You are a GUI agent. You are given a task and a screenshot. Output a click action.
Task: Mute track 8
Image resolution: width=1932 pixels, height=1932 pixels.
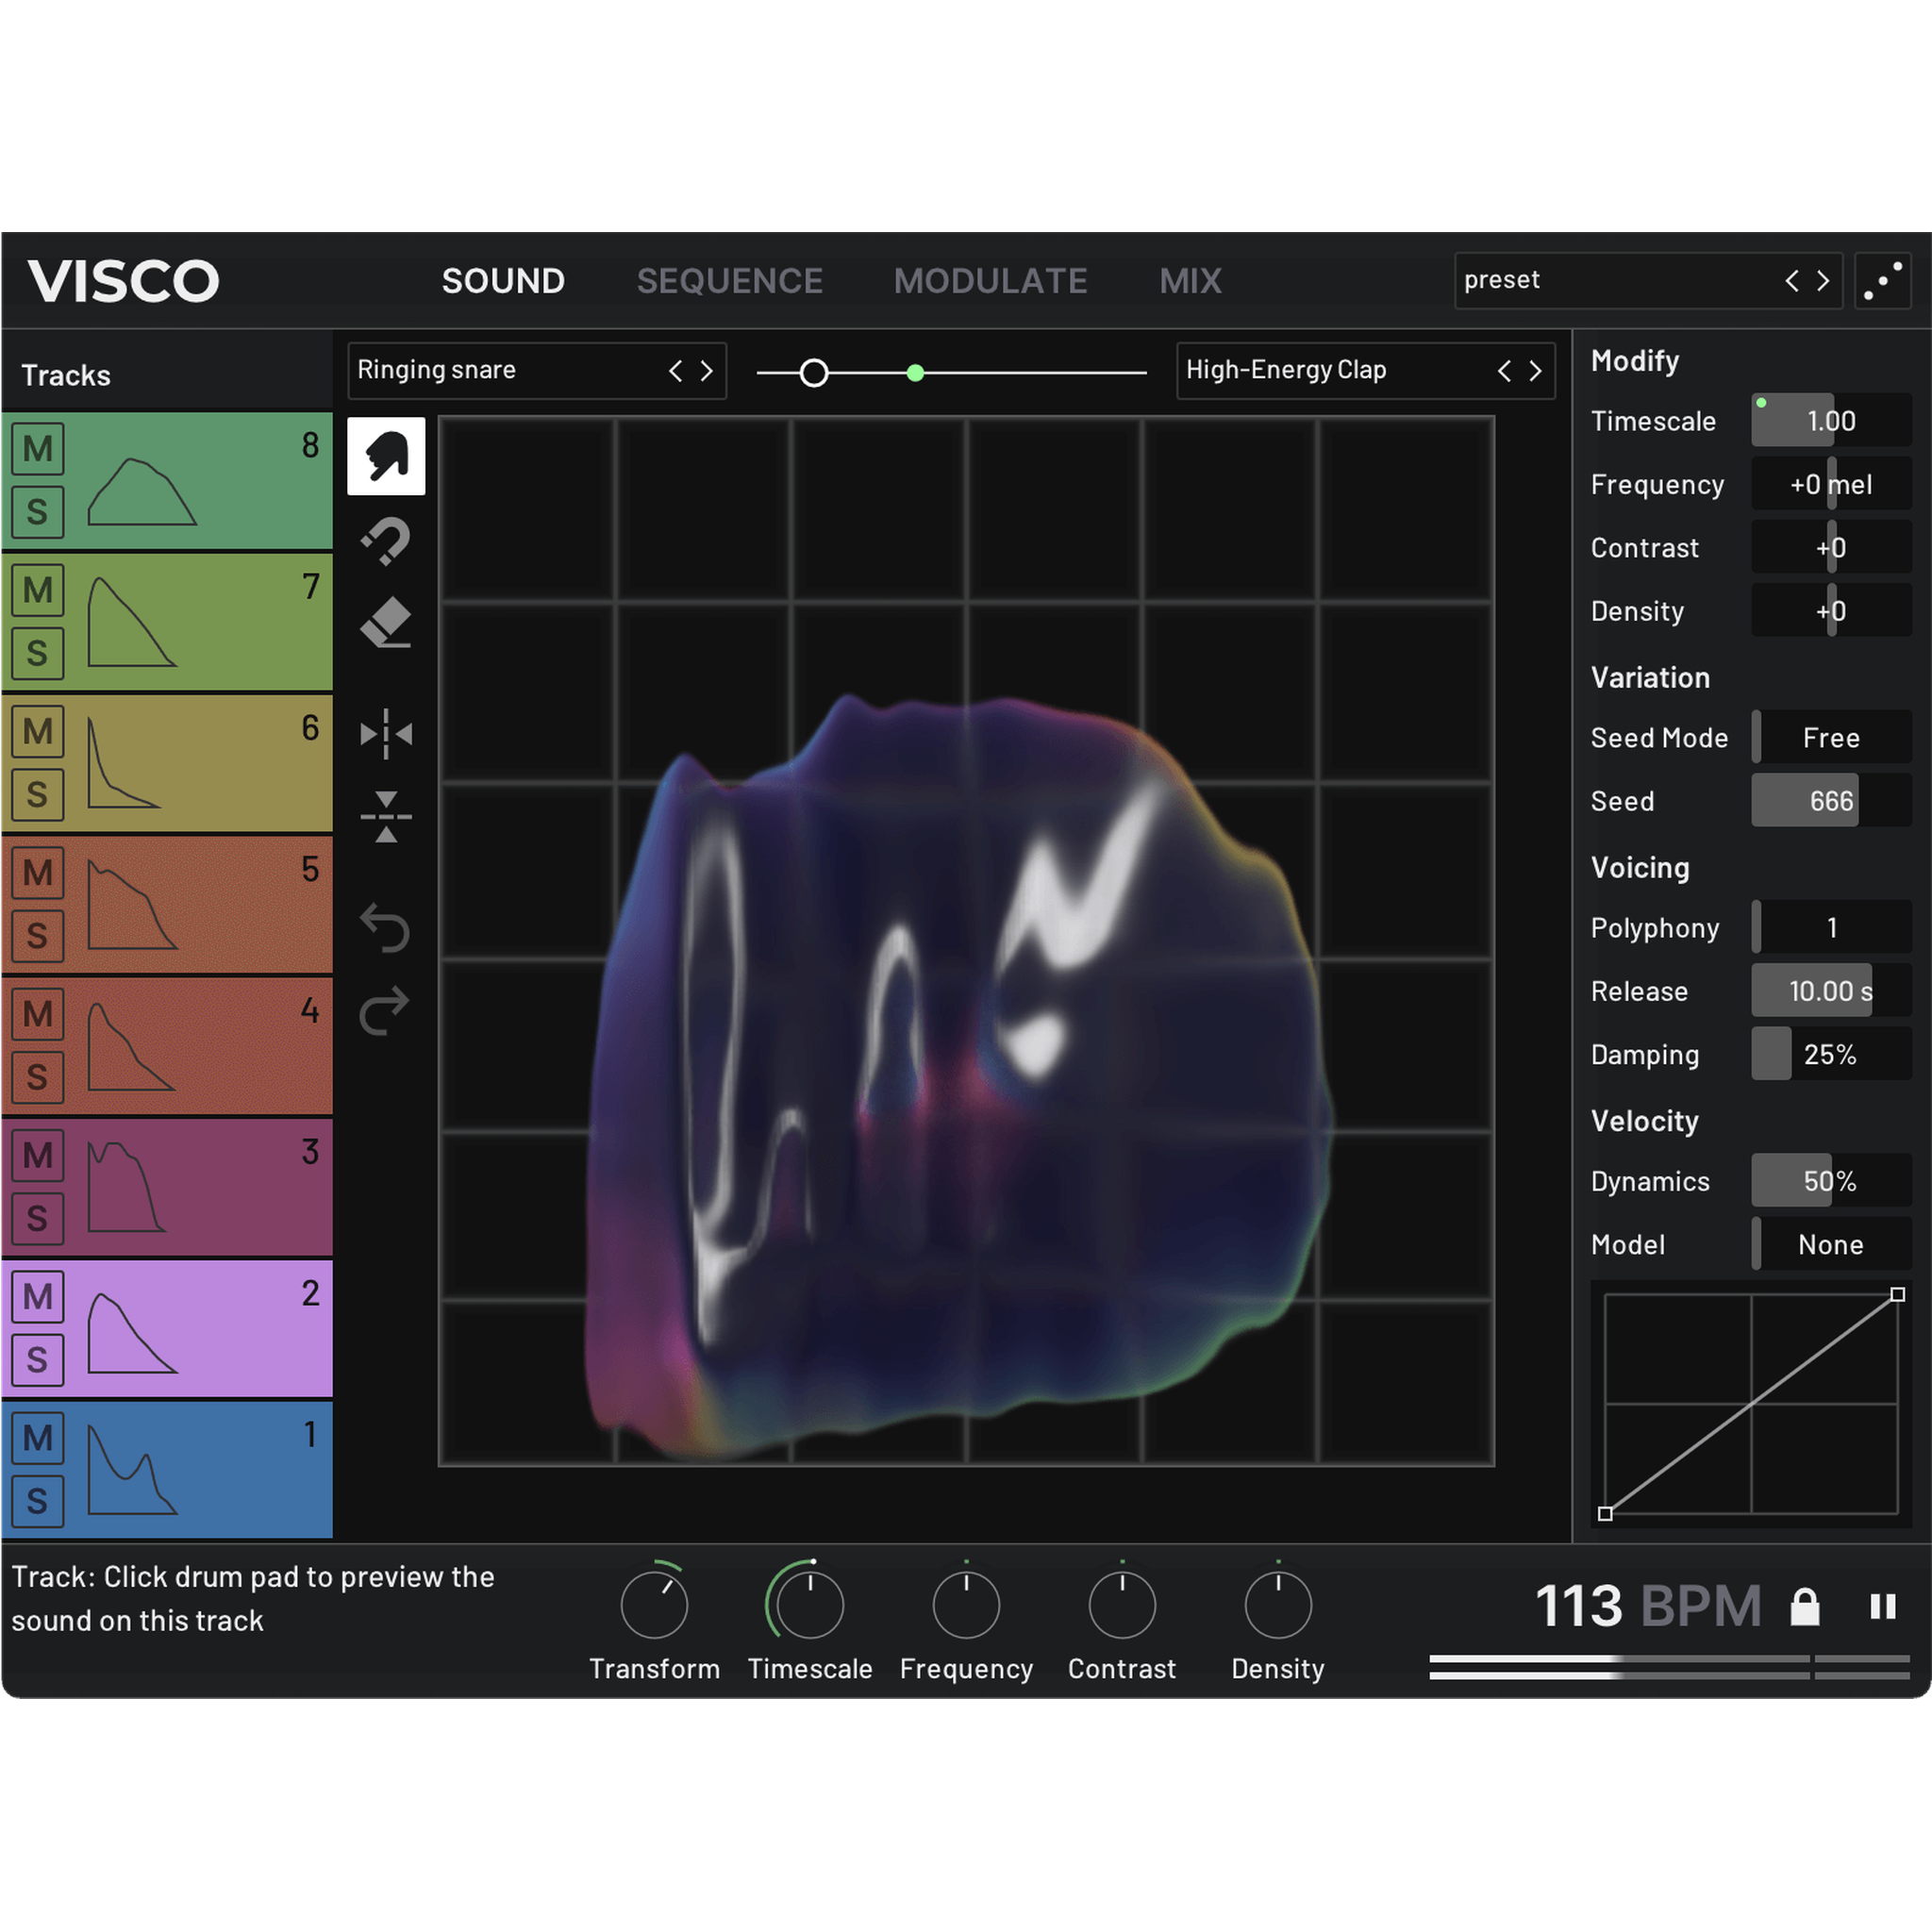(38, 449)
